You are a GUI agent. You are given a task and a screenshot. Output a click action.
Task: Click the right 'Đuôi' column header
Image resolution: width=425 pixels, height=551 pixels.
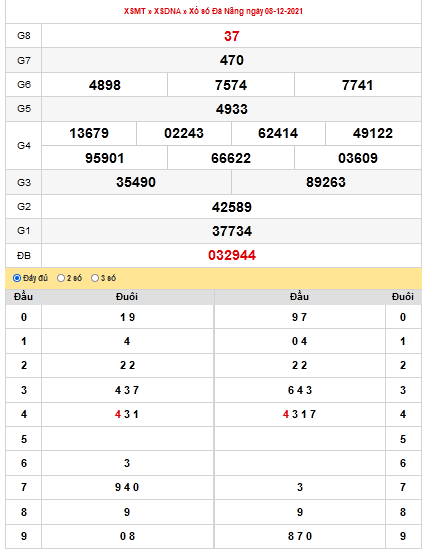[403, 297]
